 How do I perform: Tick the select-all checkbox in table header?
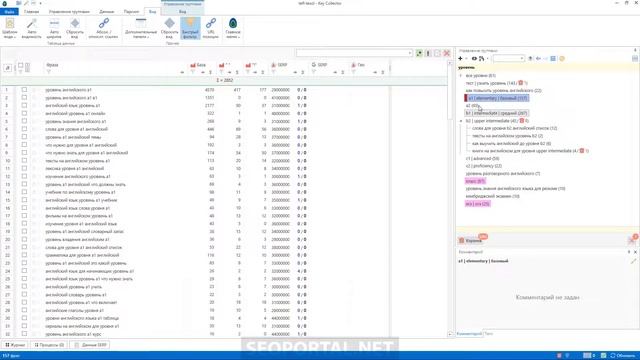tap(20, 65)
